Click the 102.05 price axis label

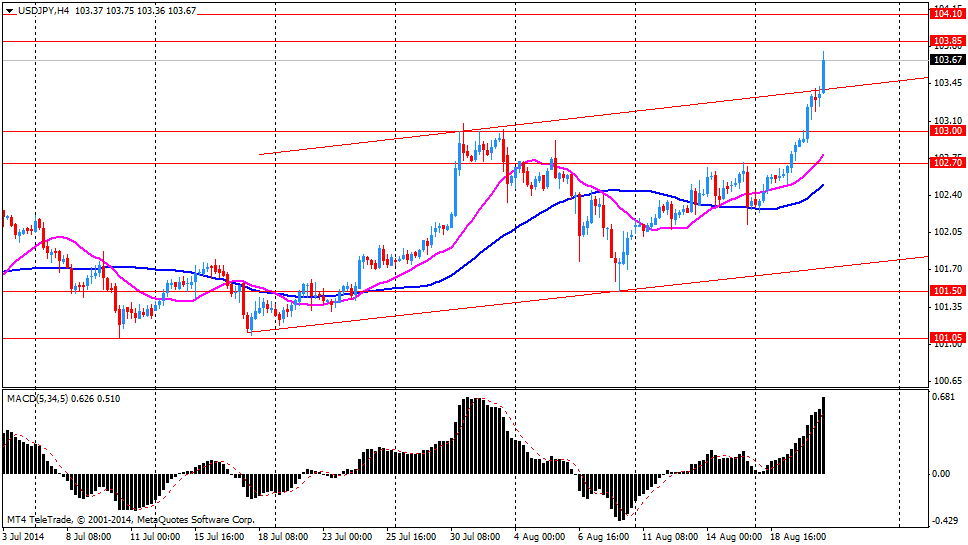tap(946, 232)
